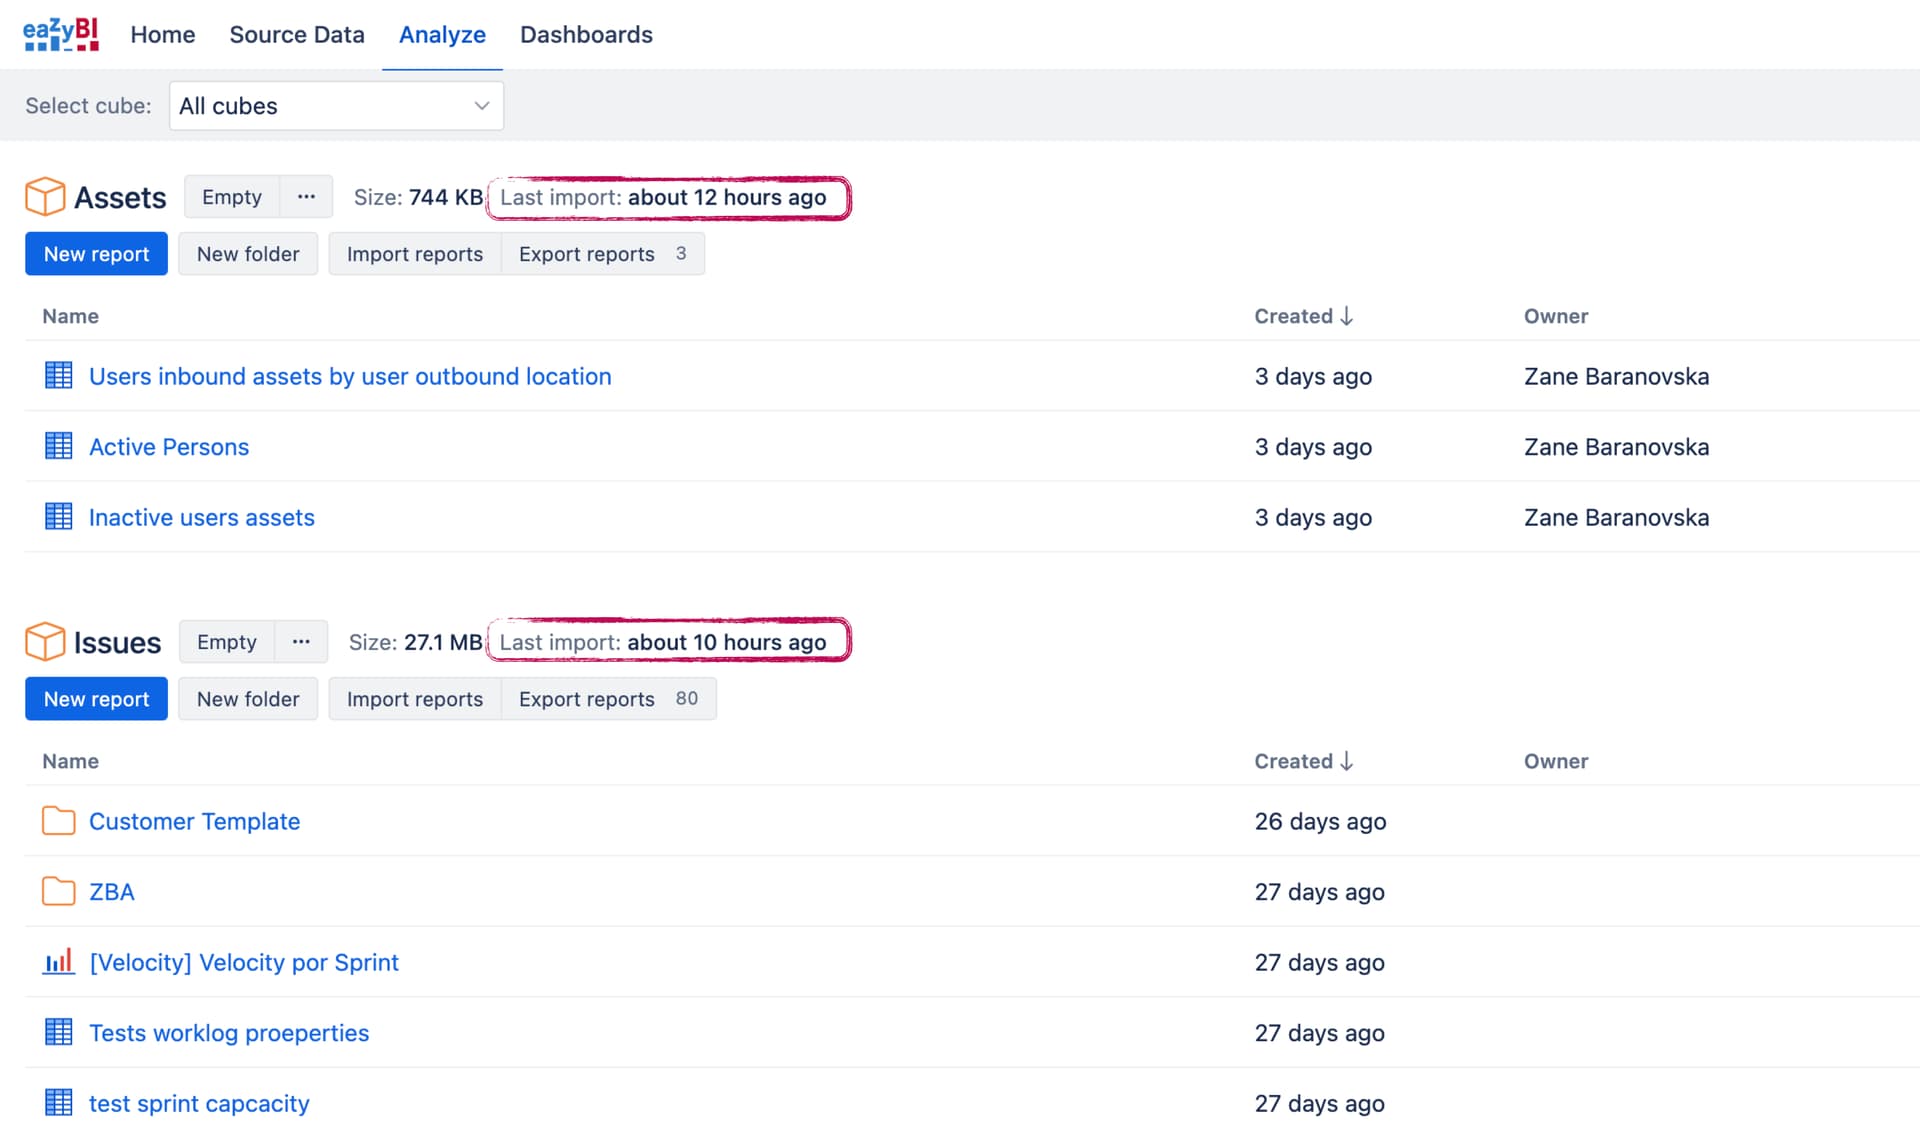Open the Dashboards tab
The height and width of the screenshot is (1137, 1920).
586,35
